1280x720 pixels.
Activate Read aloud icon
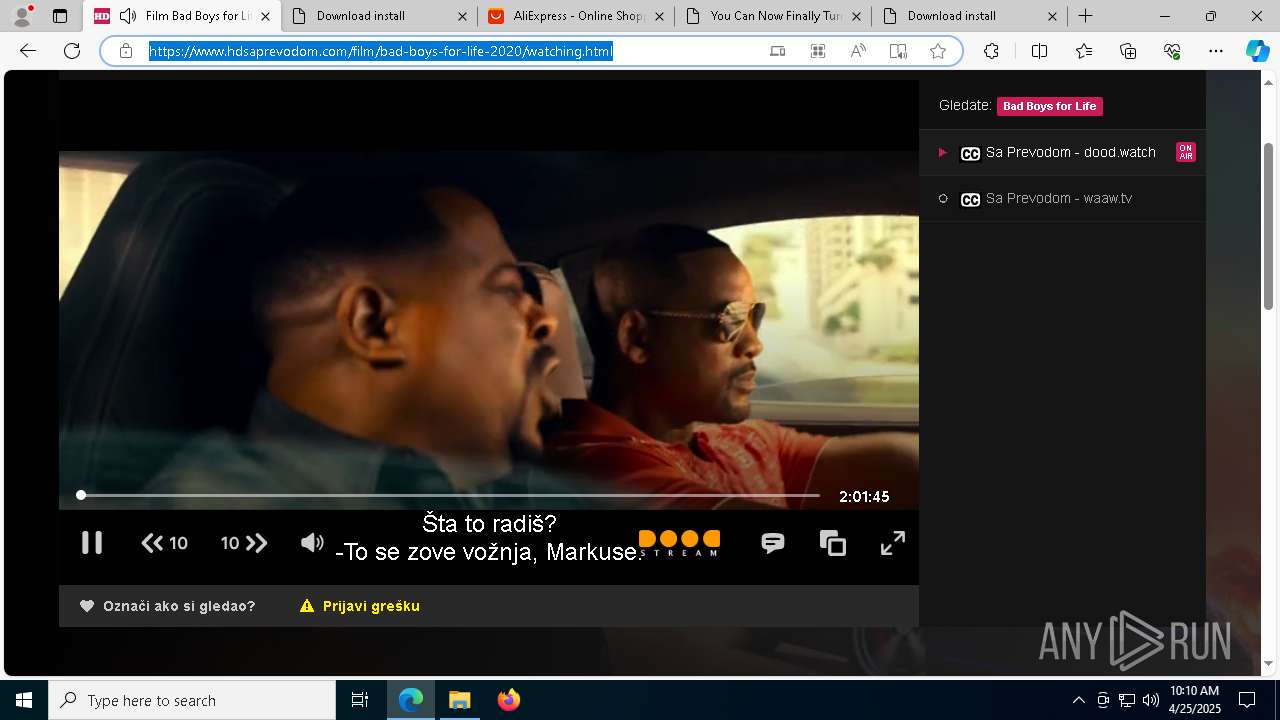tap(858, 51)
